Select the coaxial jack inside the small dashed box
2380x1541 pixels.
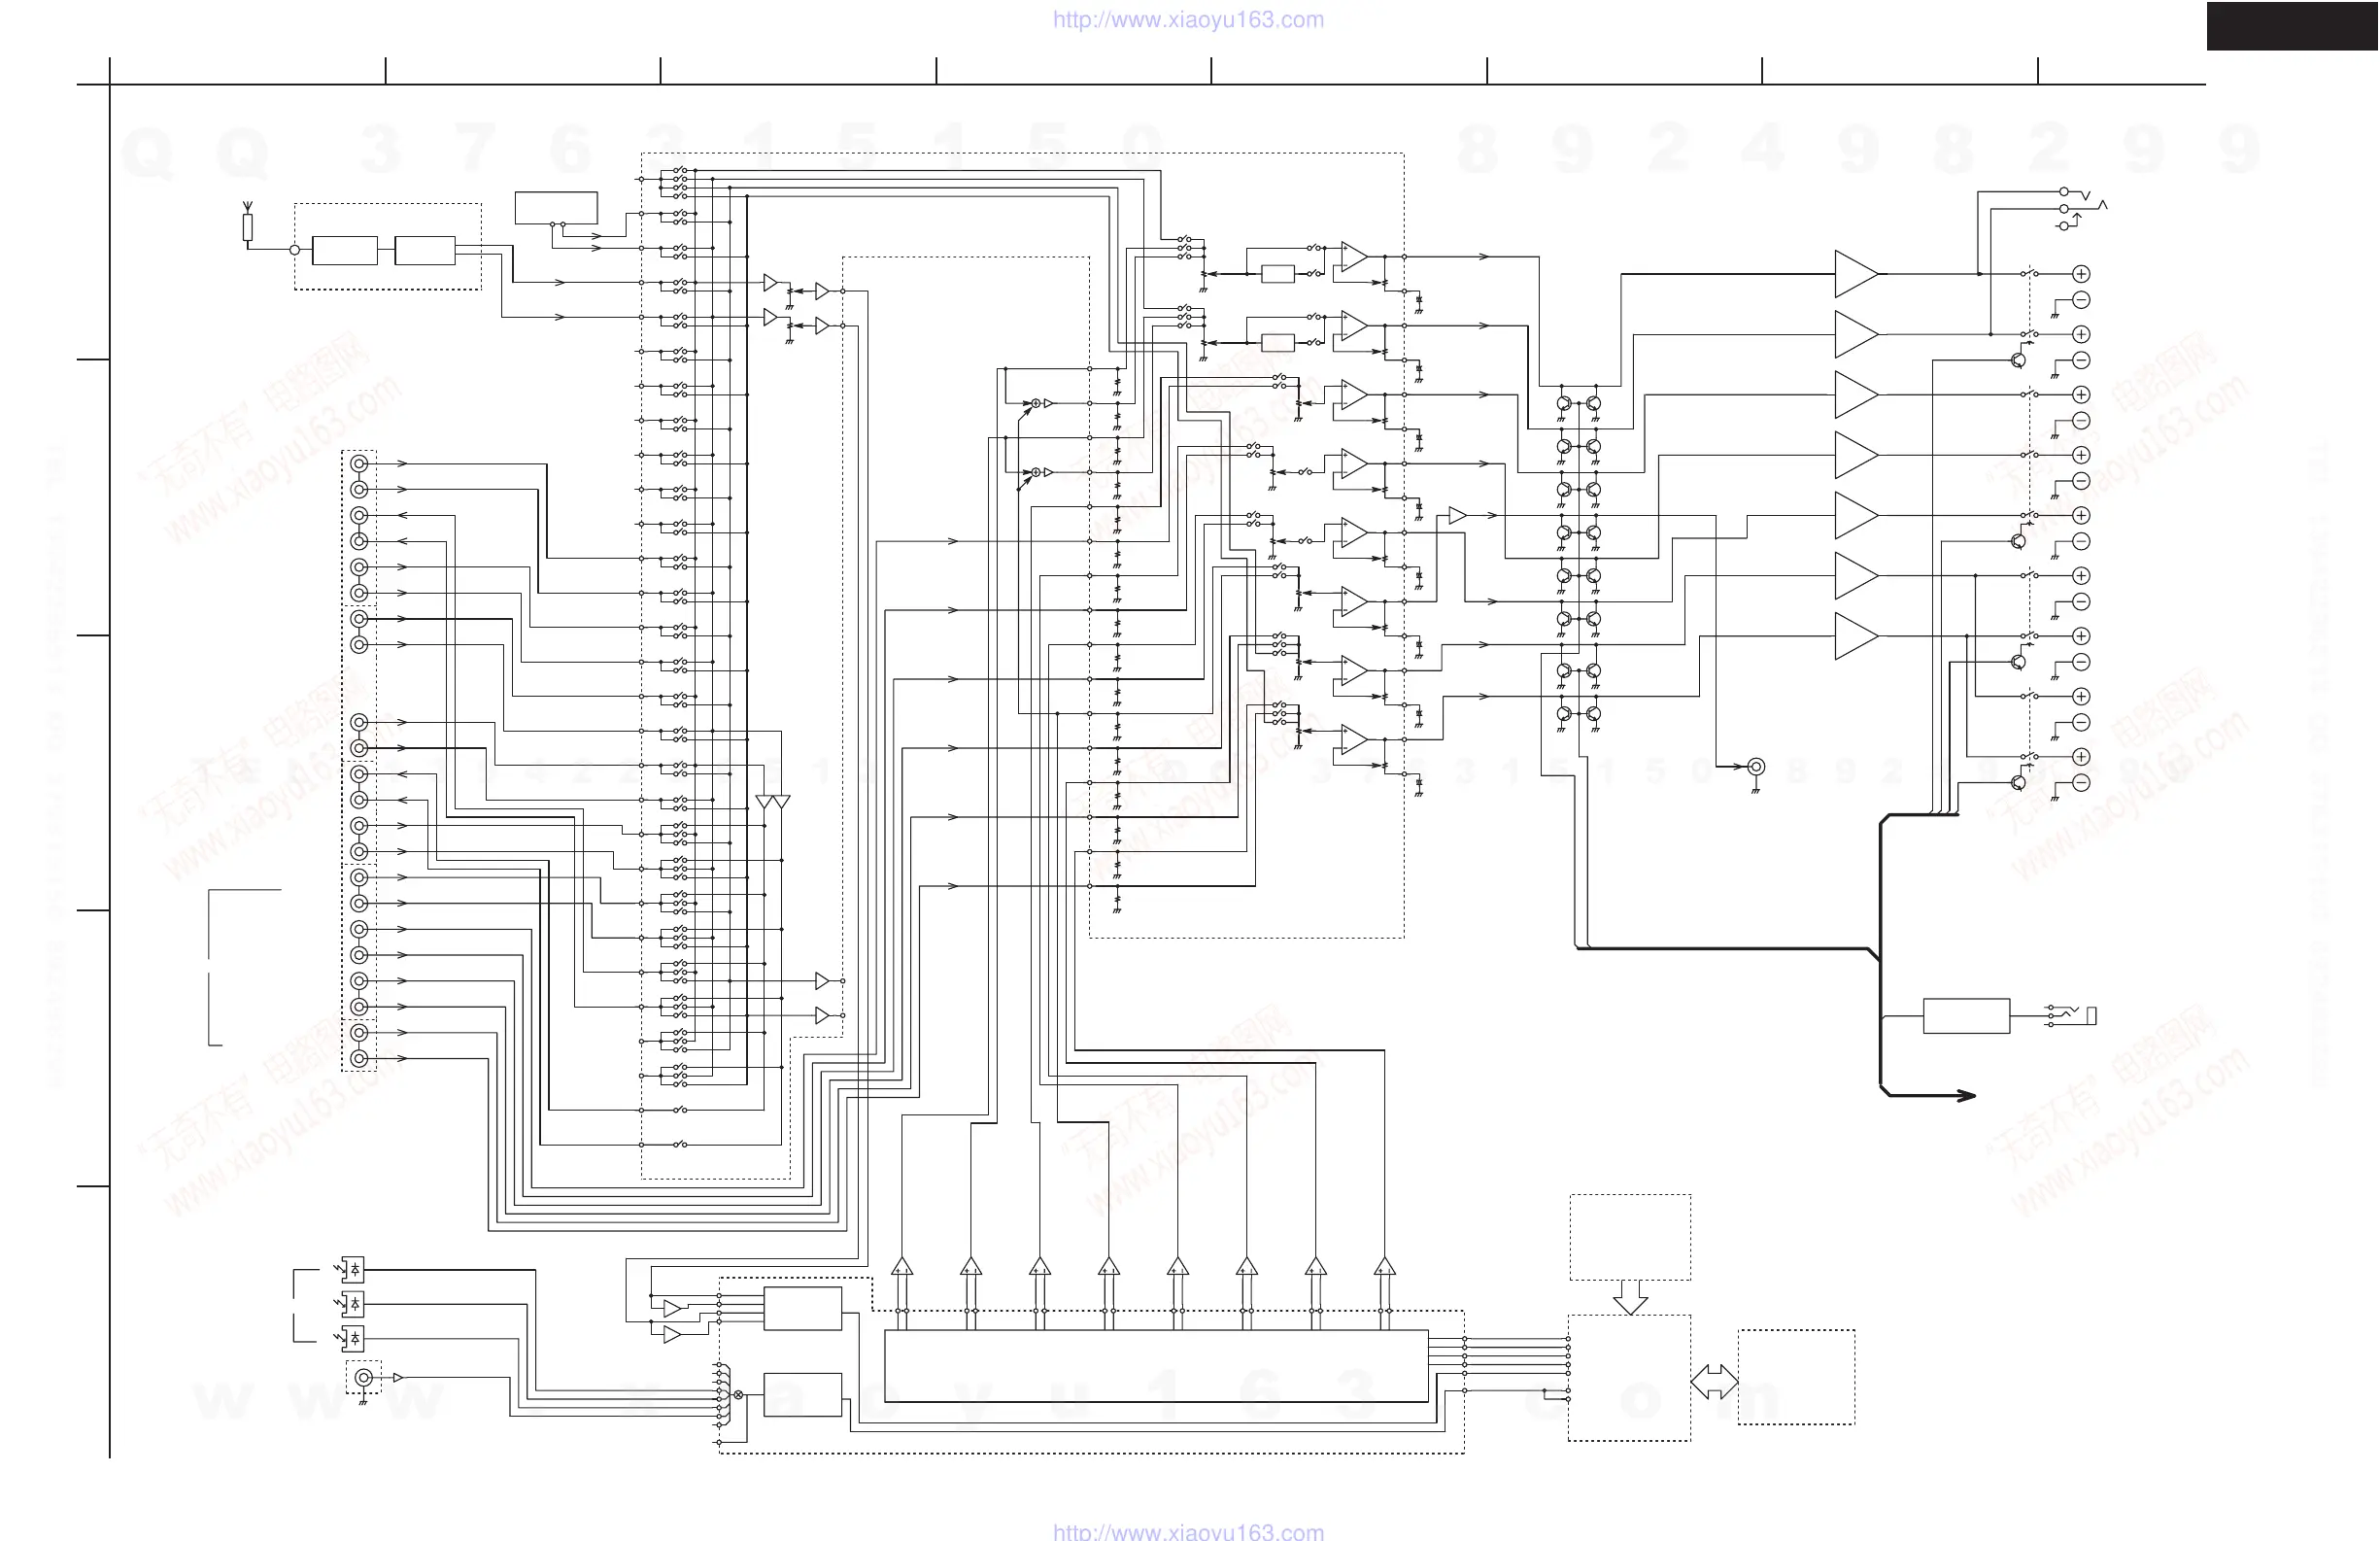364,1378
